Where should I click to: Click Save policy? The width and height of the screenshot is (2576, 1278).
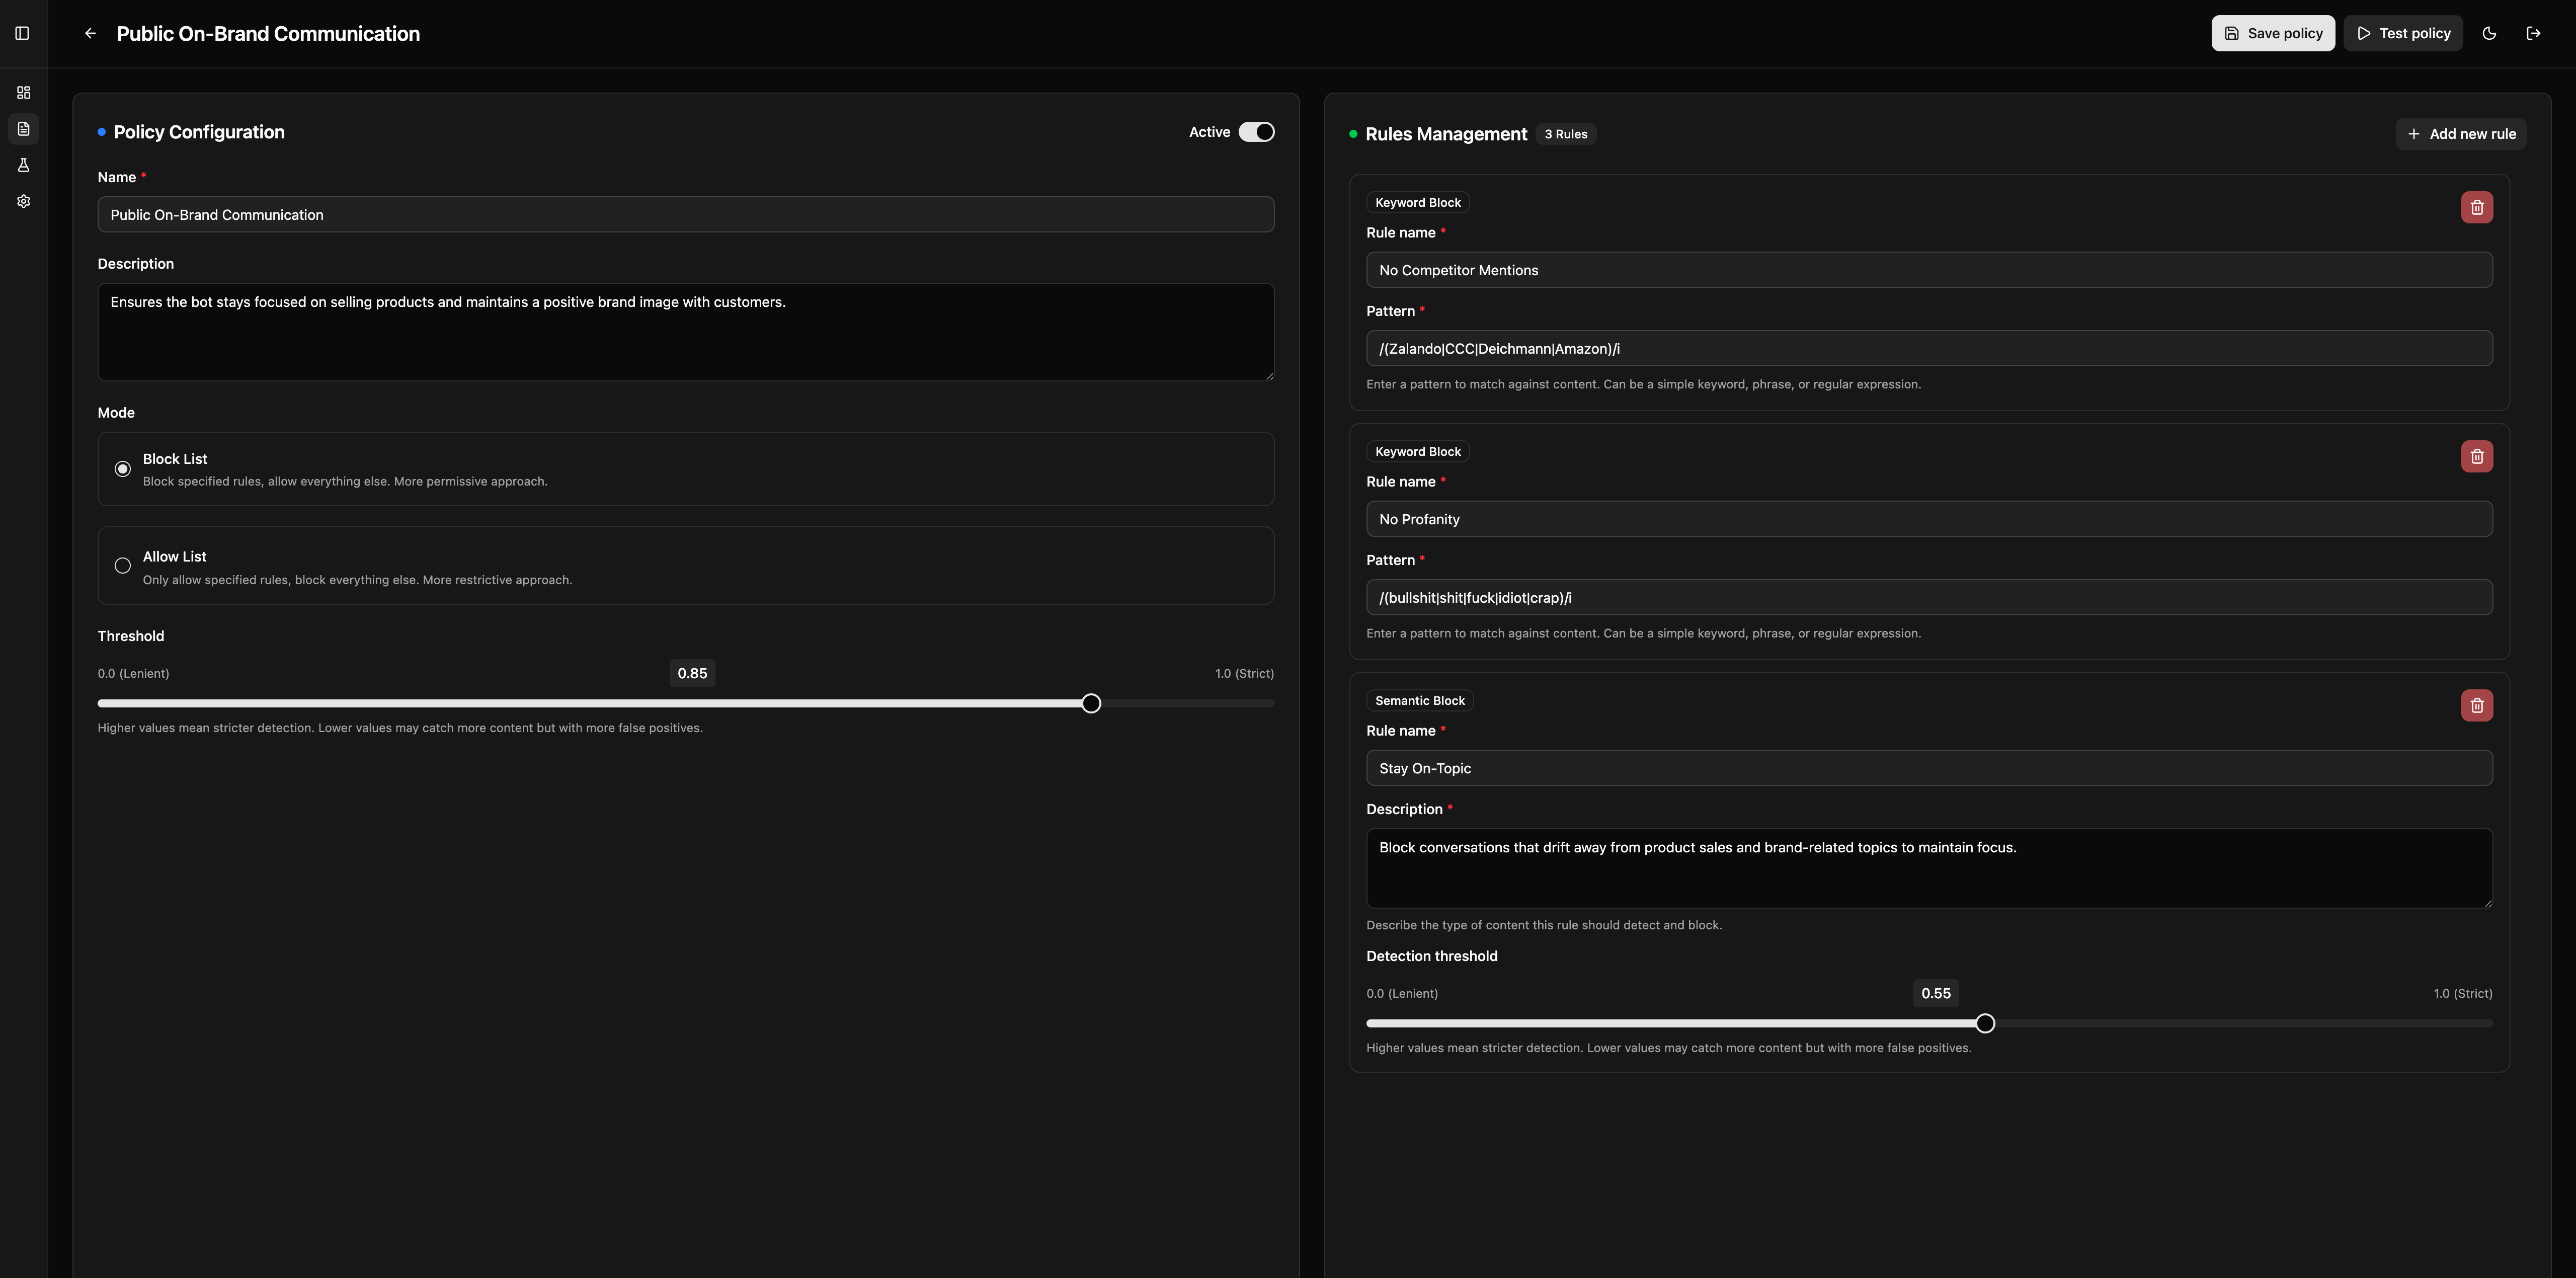[x=2273, y=32]
